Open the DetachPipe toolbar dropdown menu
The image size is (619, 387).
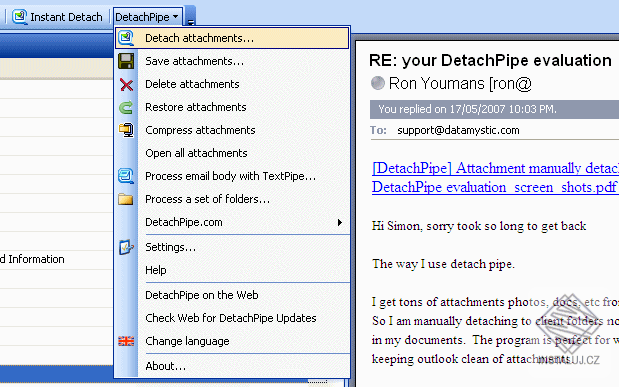tap(147, 17)
